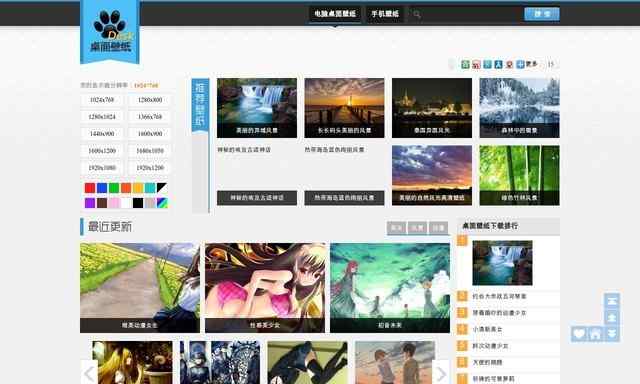Open the 手机壁纸 tab
640x384 pixels.
tap(385, 14)
